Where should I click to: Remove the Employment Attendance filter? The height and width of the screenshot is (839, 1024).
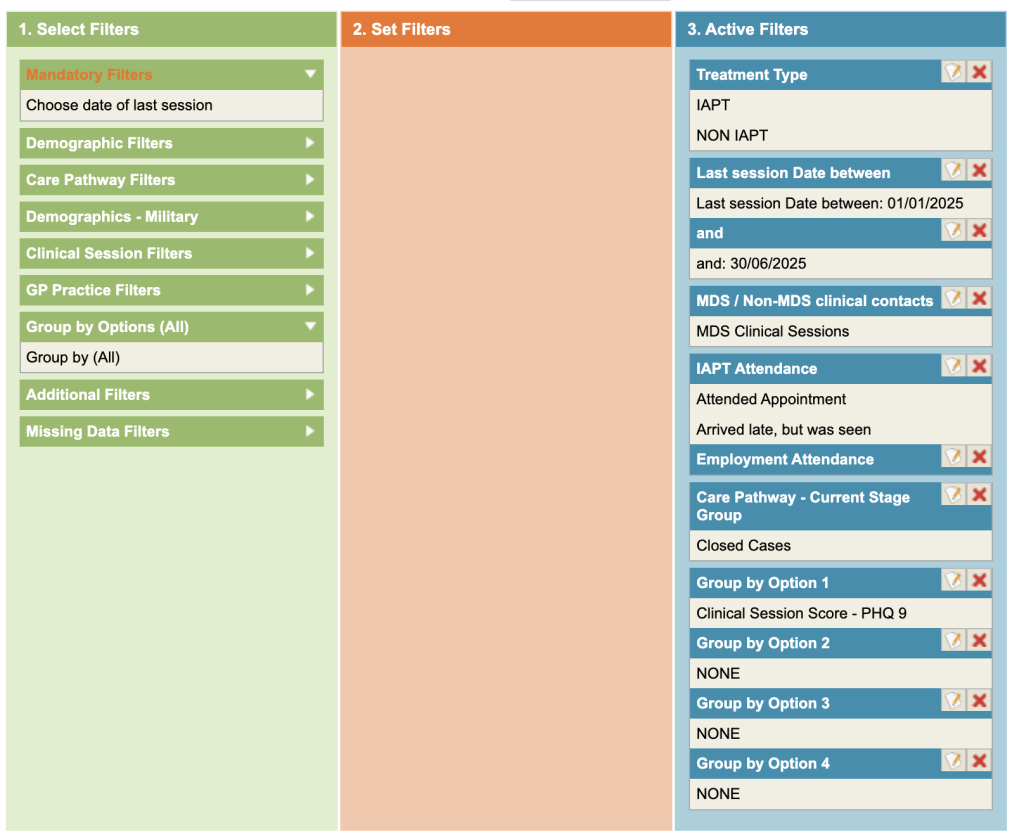pos(980,457)
